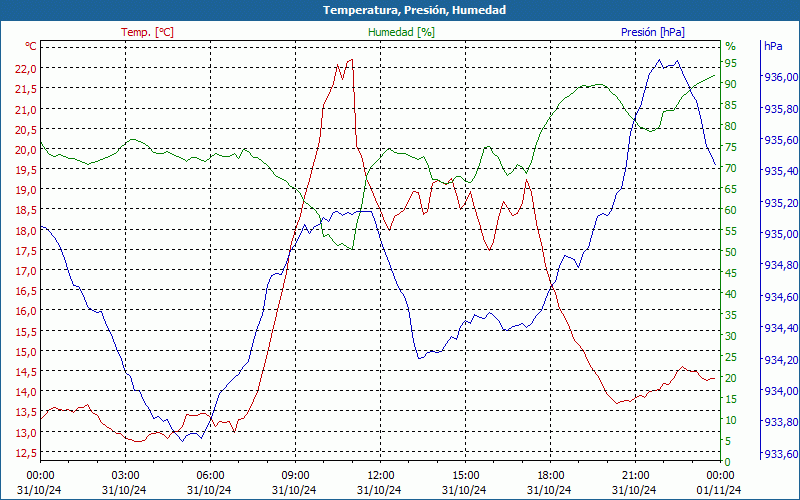Click the "935,60" pressure axis value
The height and width of the screenshot is (500, 800).
point(780,140)
